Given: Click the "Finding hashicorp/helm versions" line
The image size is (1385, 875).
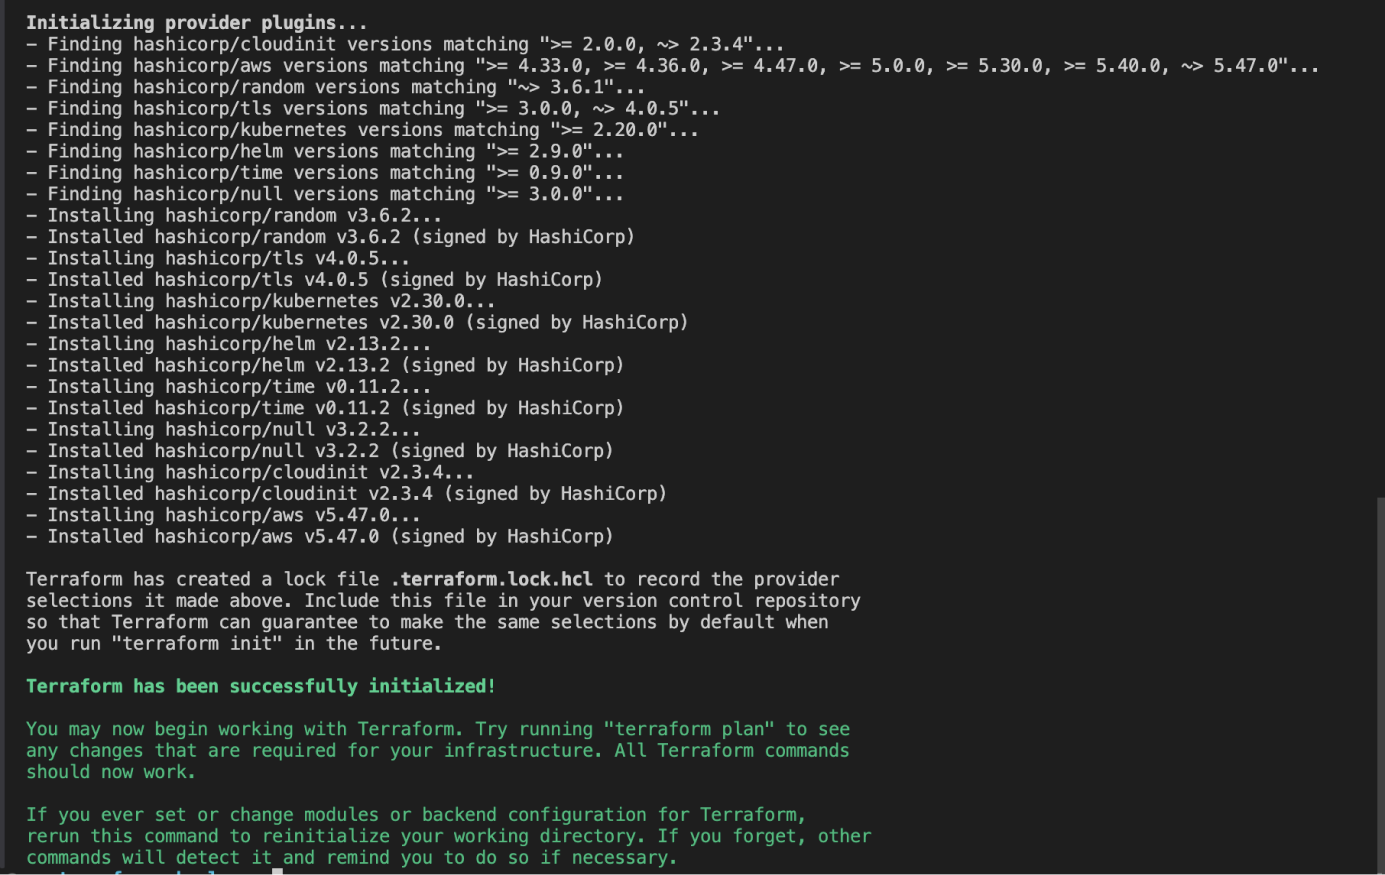Looking at the screenshot, I should click(x=325, y=151).
